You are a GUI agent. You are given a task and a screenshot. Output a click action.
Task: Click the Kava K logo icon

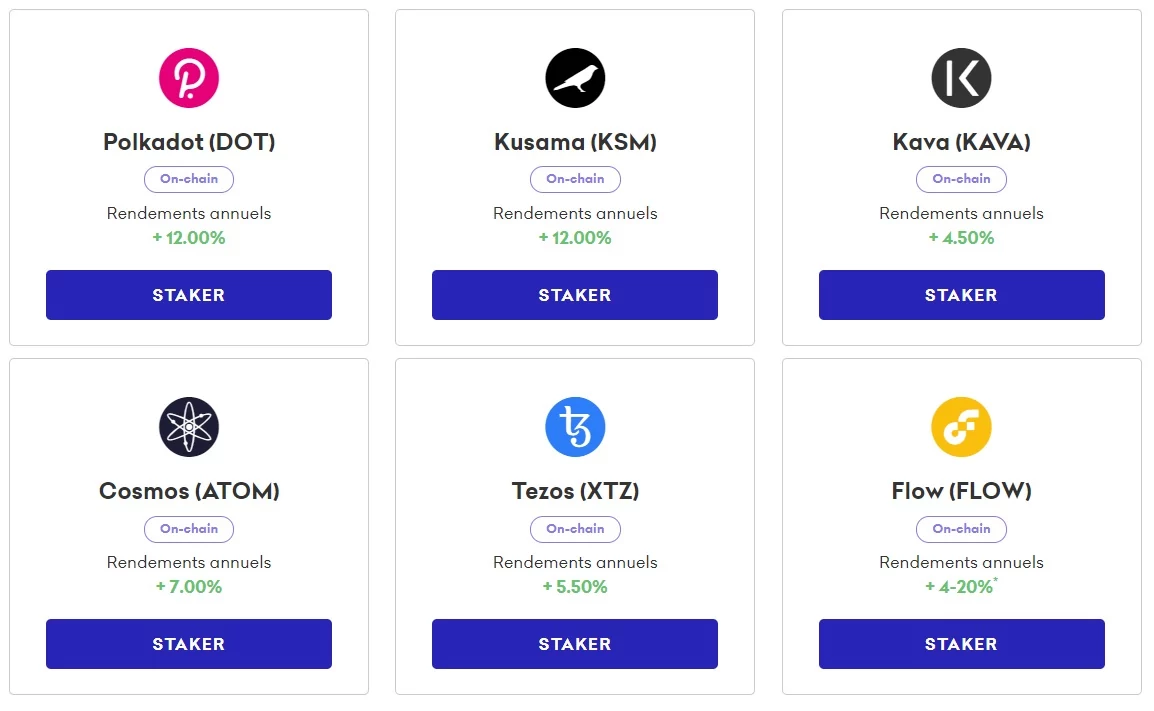click(x=961, y=78)
